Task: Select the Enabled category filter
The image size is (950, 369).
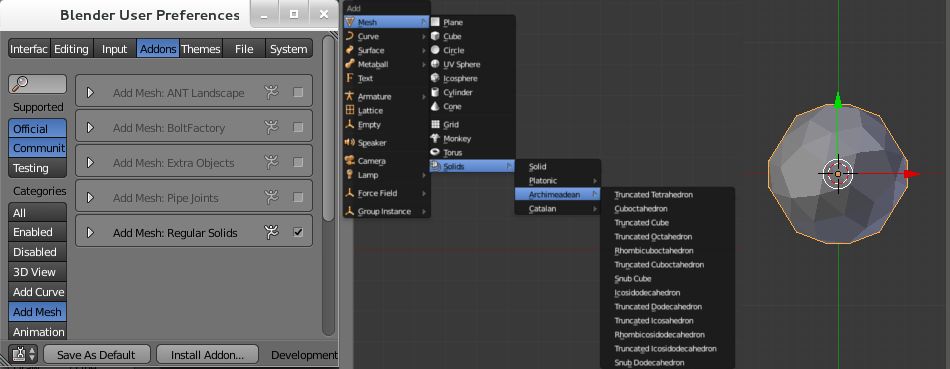Action: [38, 232]
